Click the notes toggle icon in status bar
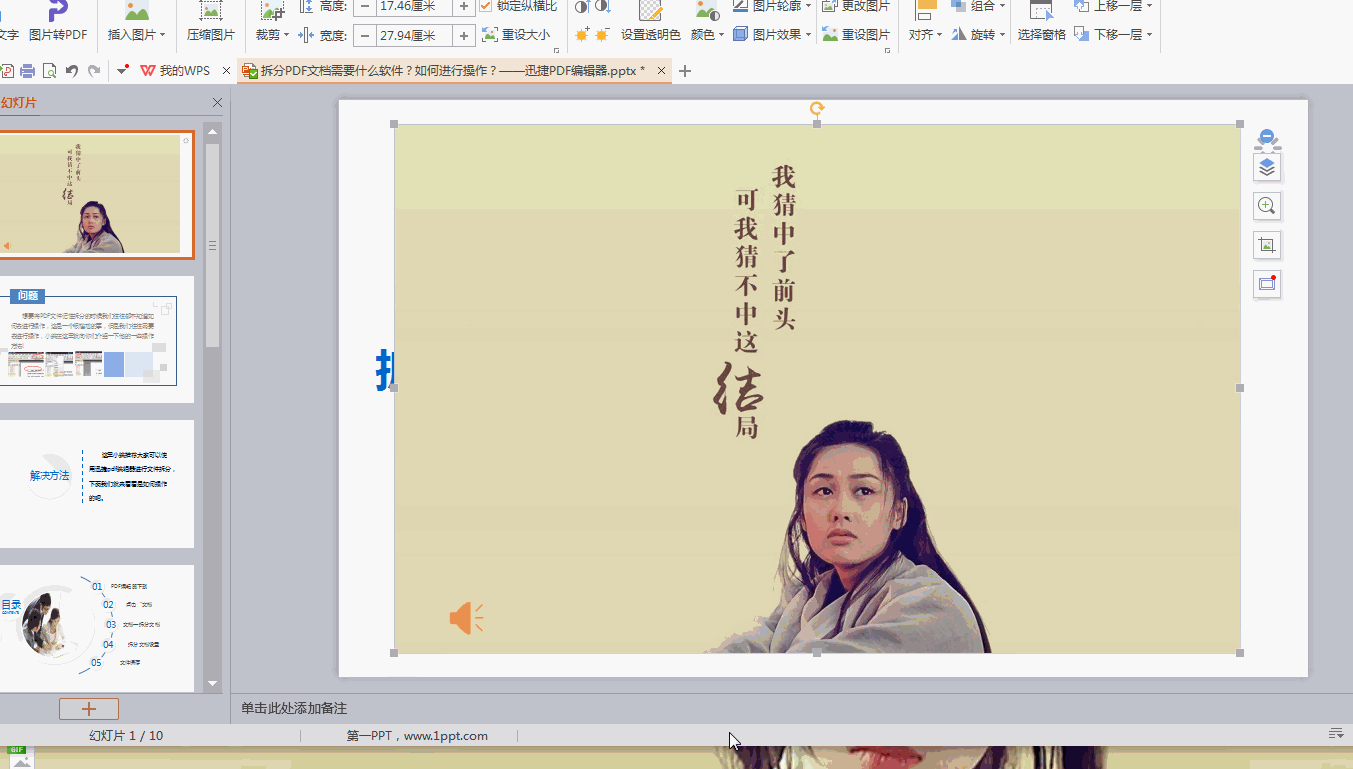Viewport: 1353px width, 769px height. 1335,734
